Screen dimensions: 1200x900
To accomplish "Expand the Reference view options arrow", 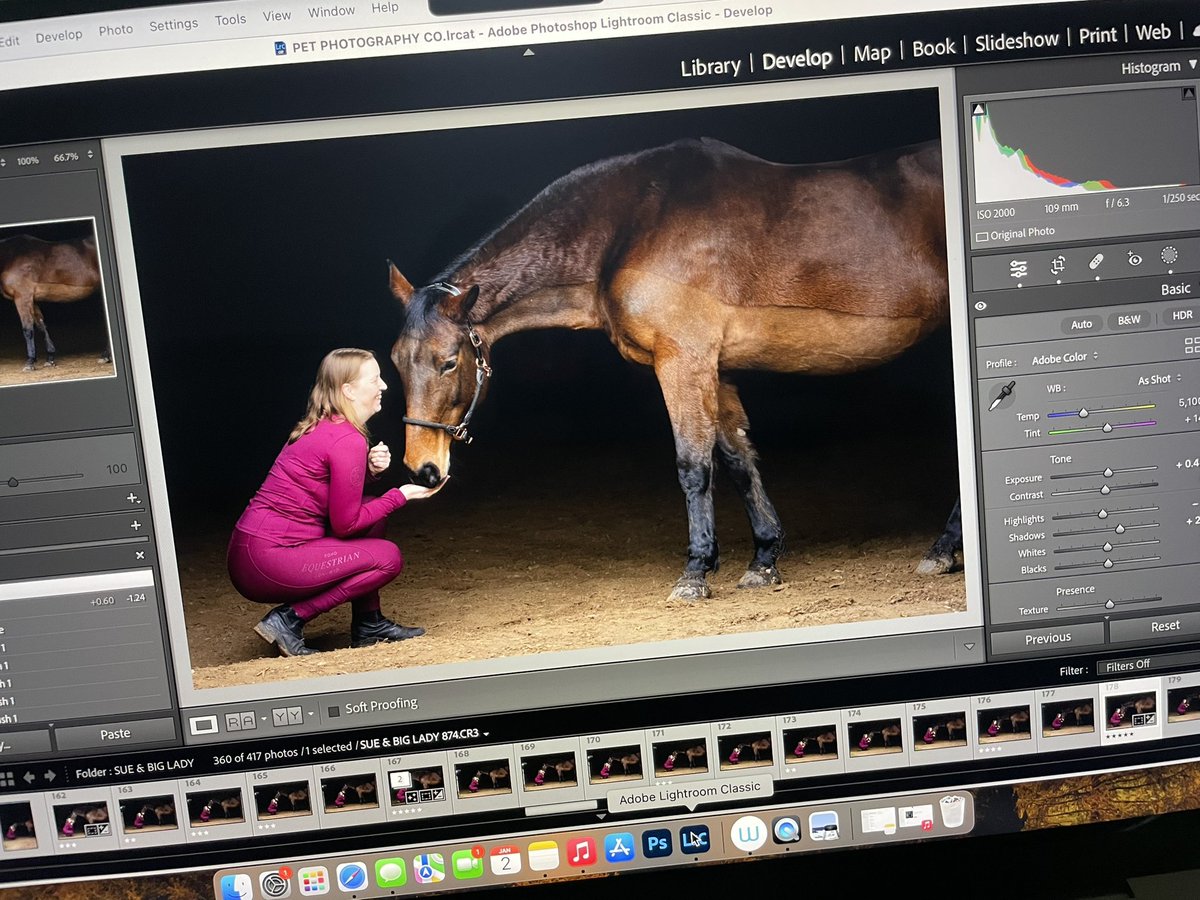I will [x=263, y=718].
